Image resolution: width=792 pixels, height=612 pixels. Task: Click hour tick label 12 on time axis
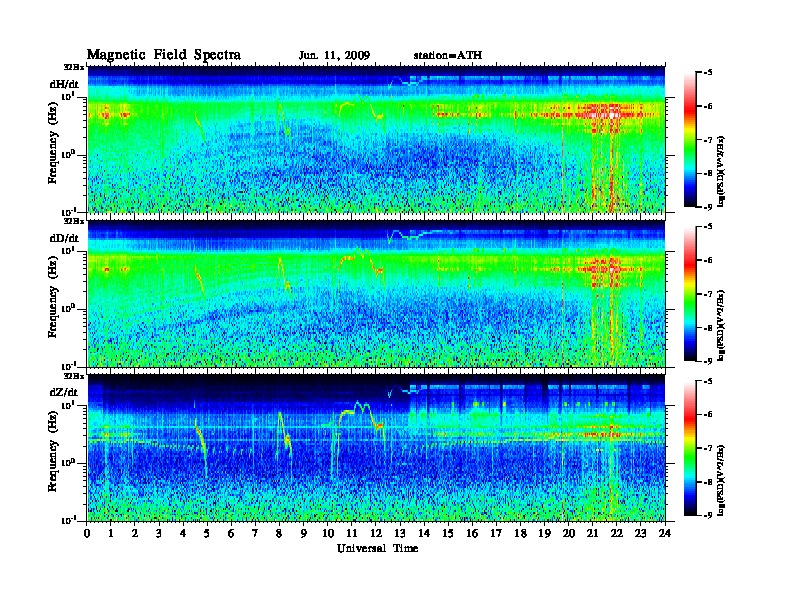click(x=376, y=534)
